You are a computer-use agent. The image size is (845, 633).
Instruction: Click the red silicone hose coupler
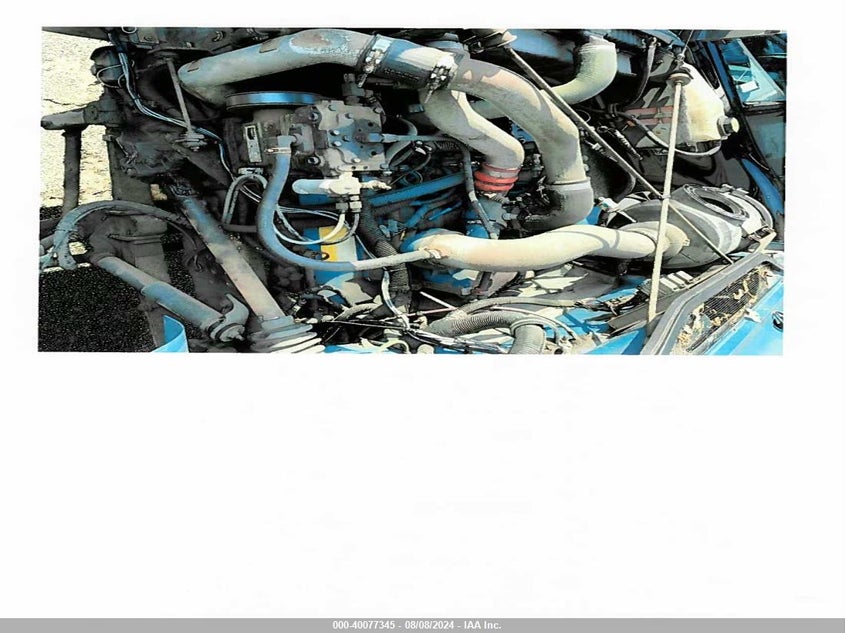[497, 178]
